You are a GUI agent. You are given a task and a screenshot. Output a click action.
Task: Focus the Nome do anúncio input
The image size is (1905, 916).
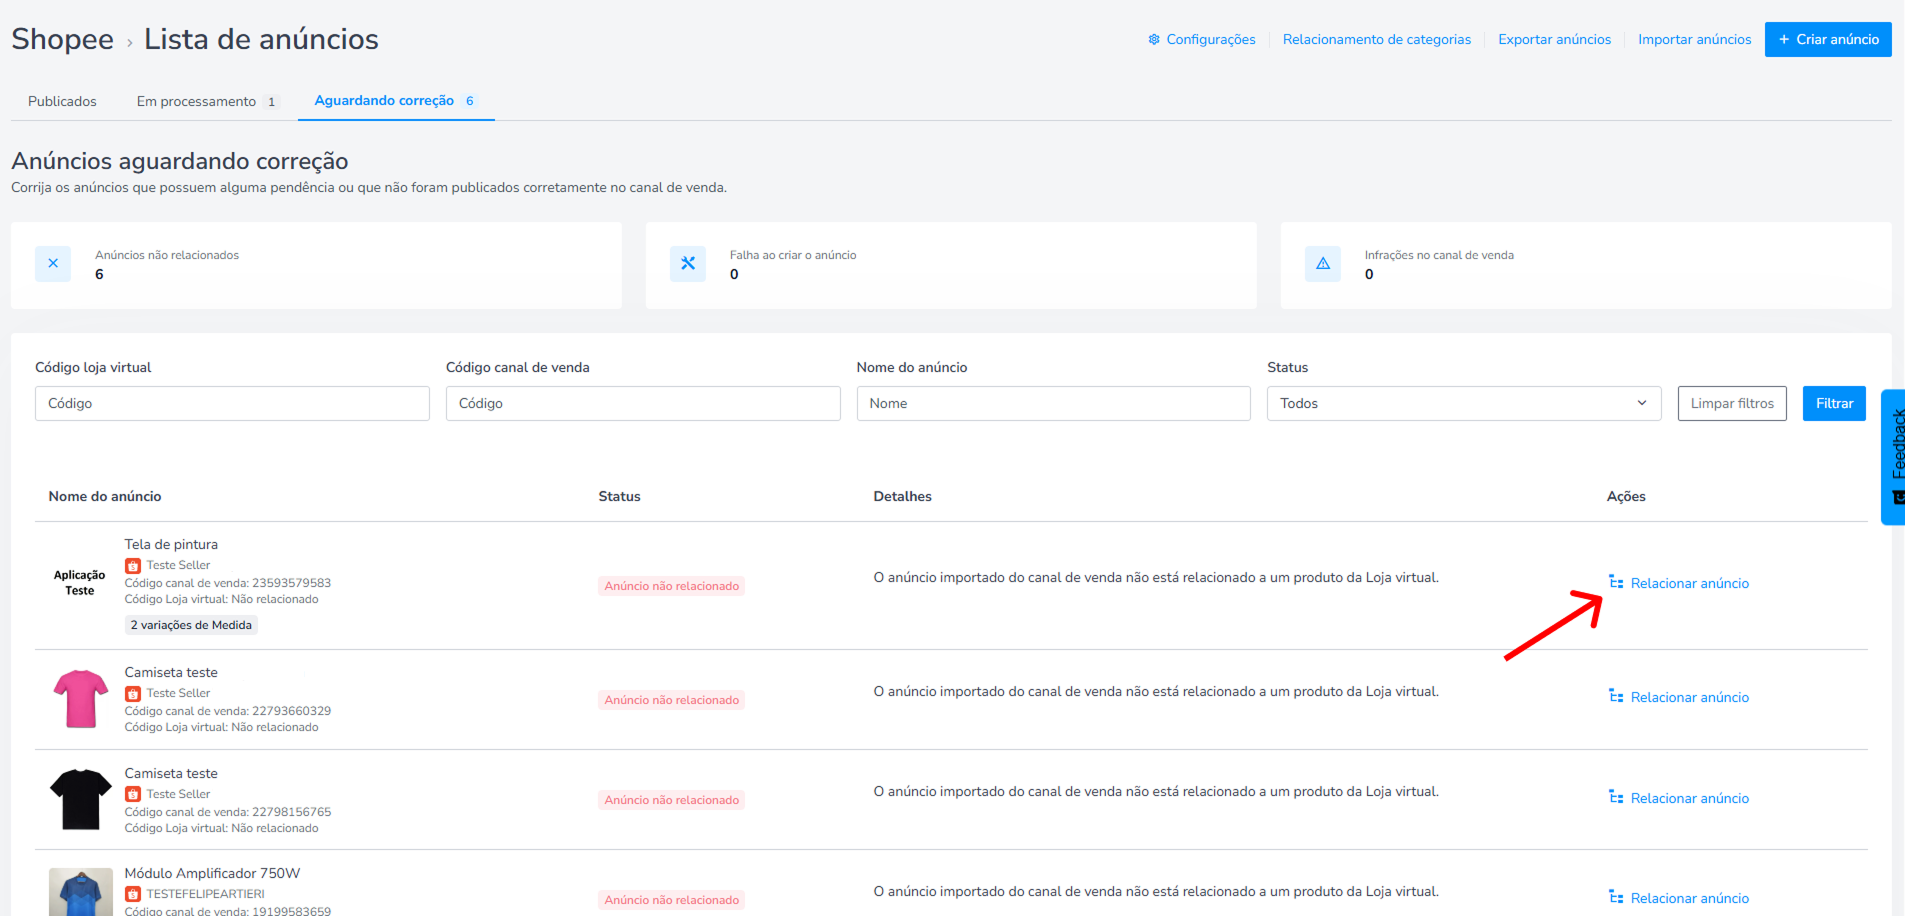coord(1053,404)
